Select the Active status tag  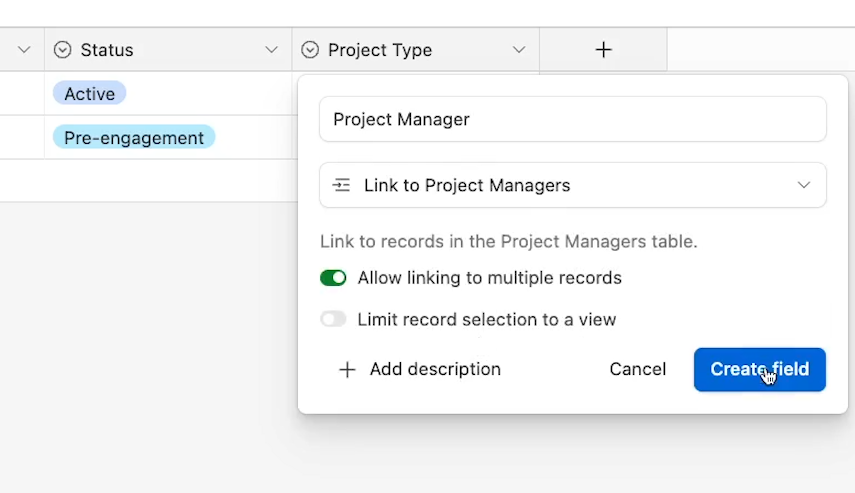click(x=89, y=94)
